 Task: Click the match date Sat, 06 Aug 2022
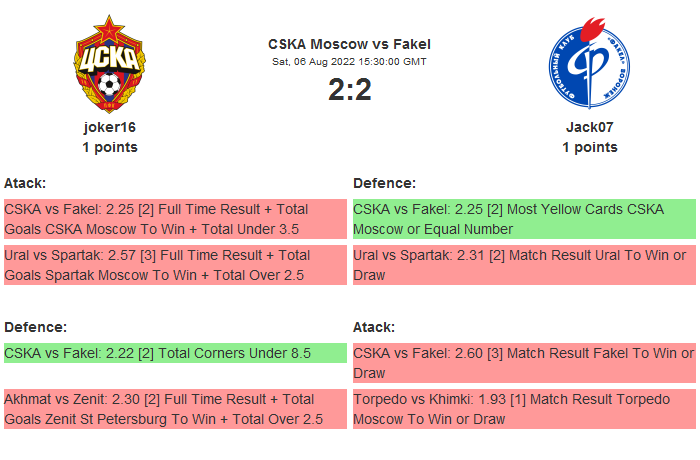click(349, 62)
